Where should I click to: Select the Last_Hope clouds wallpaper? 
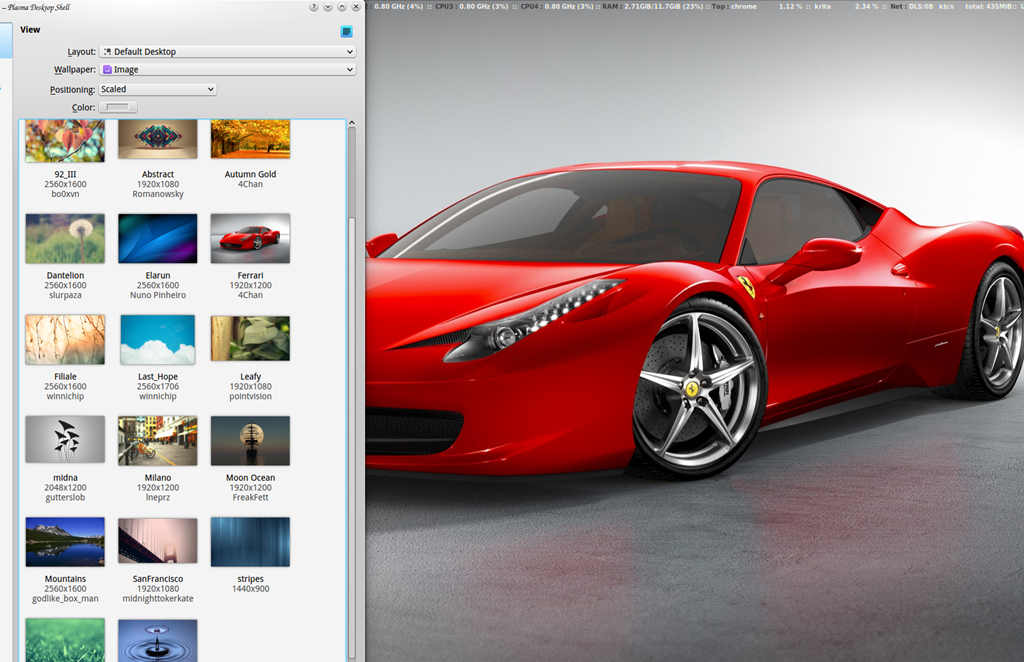157,339
